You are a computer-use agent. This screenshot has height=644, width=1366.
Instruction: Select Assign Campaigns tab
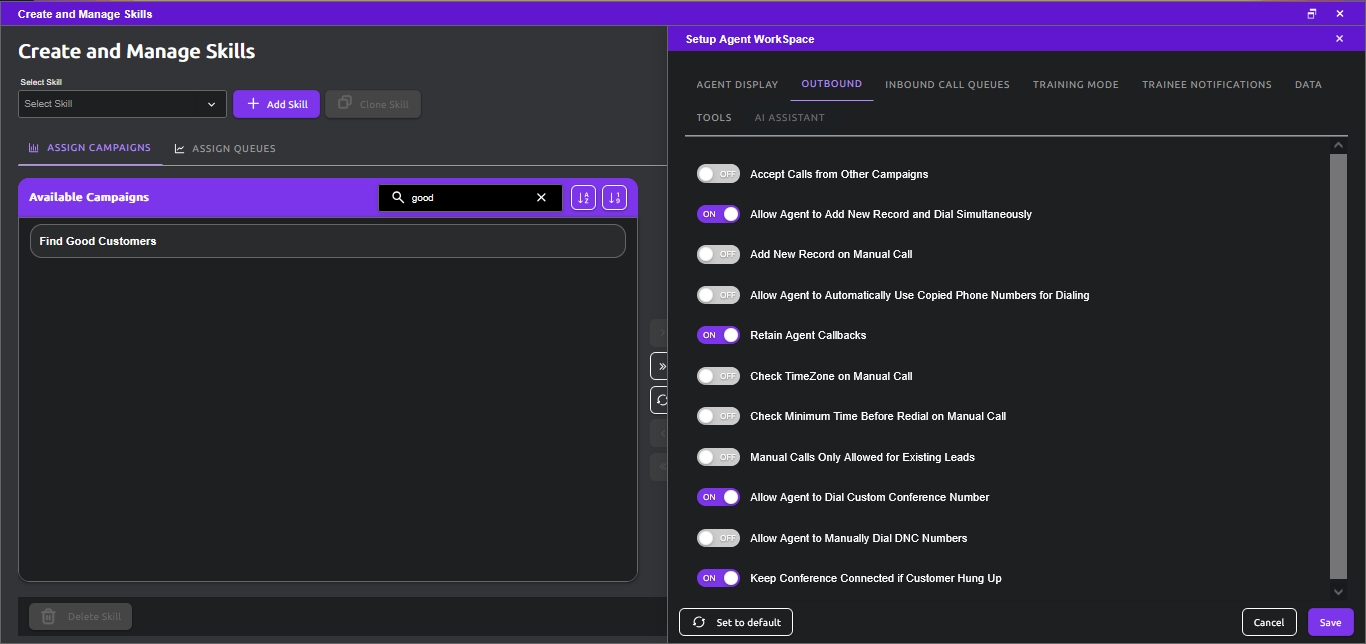click(90, 148)
